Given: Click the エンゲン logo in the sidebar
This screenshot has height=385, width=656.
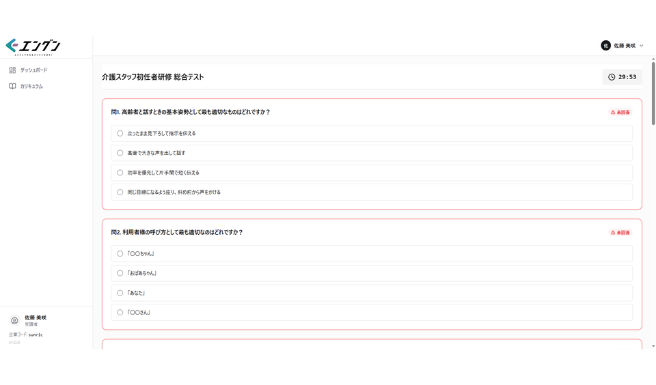Looking at the screenshot, I should click(x=33, y=47).
